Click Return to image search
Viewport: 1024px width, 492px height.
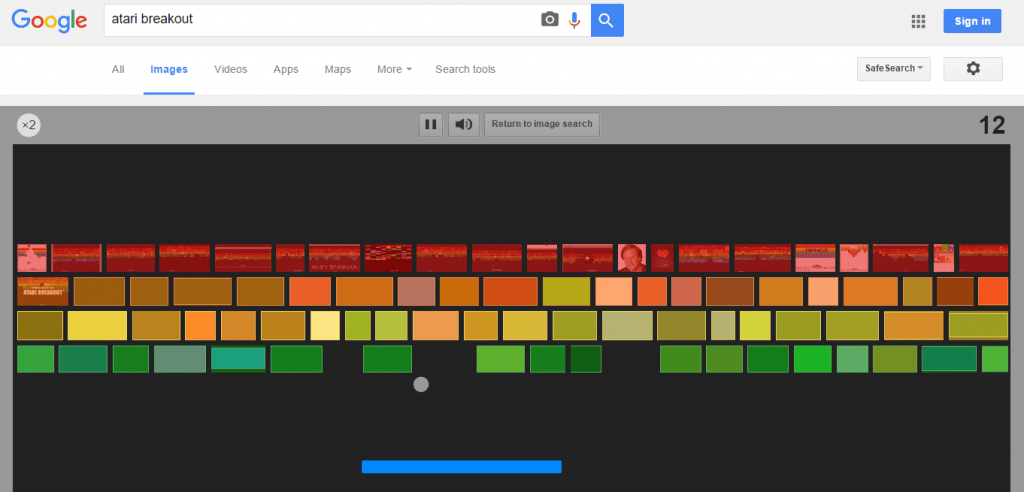(x=541, y=124)
